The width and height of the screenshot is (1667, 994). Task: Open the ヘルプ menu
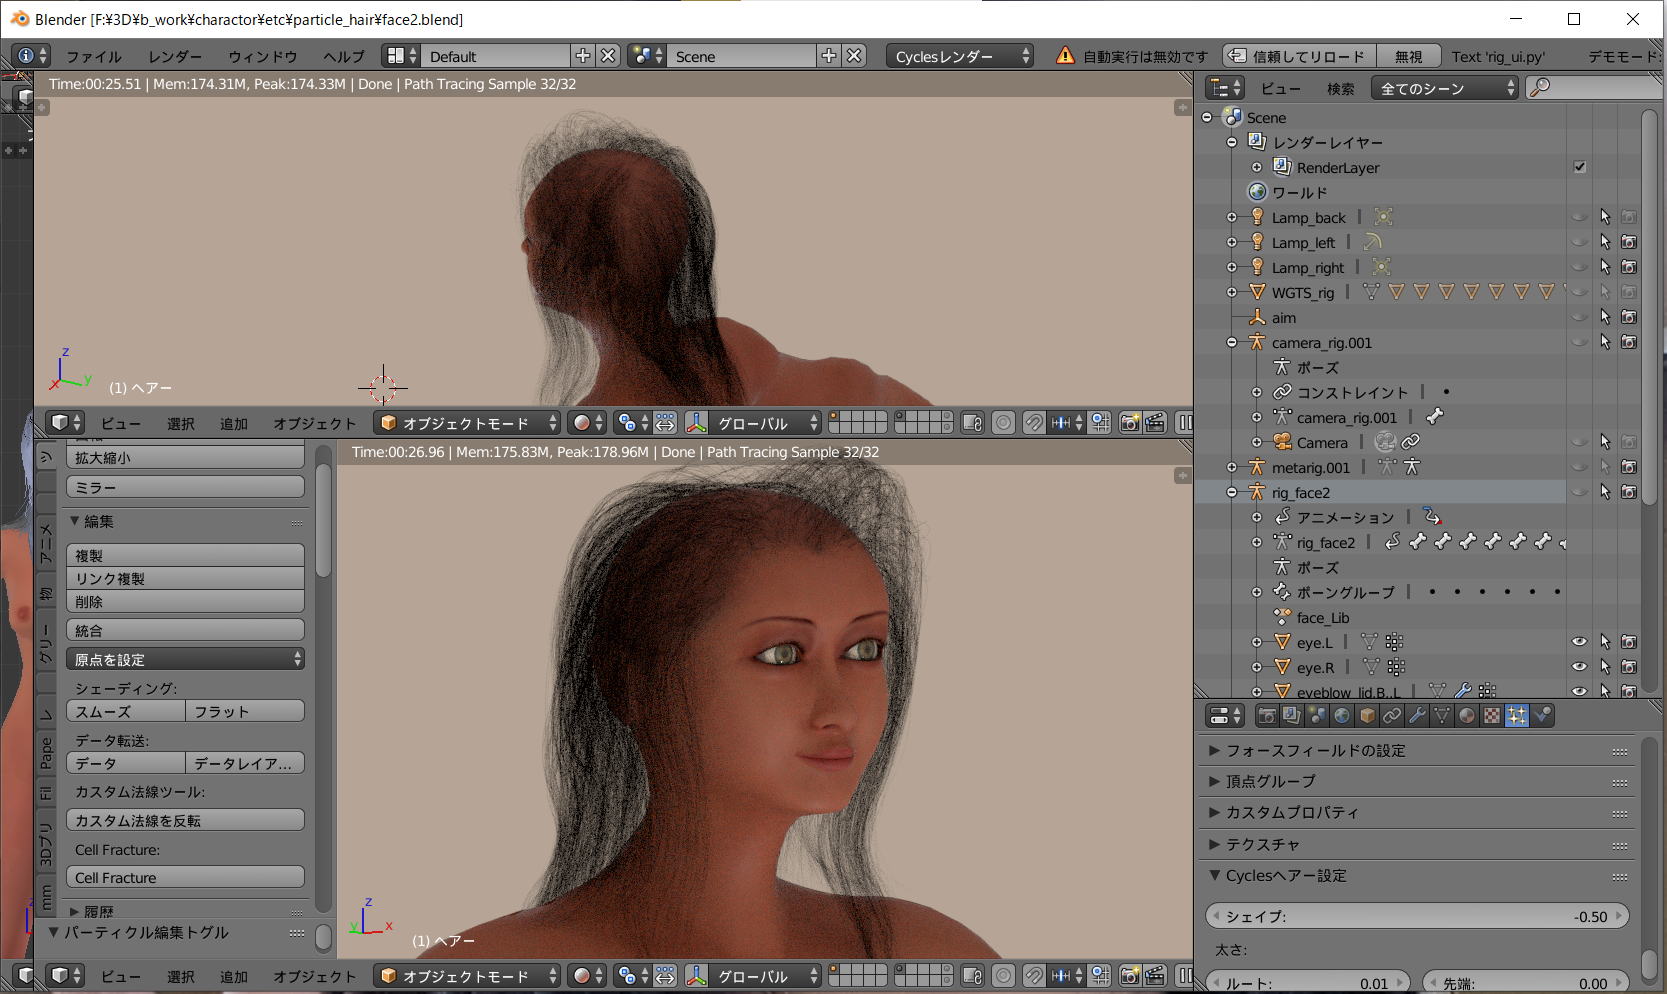tap(343, 56)
